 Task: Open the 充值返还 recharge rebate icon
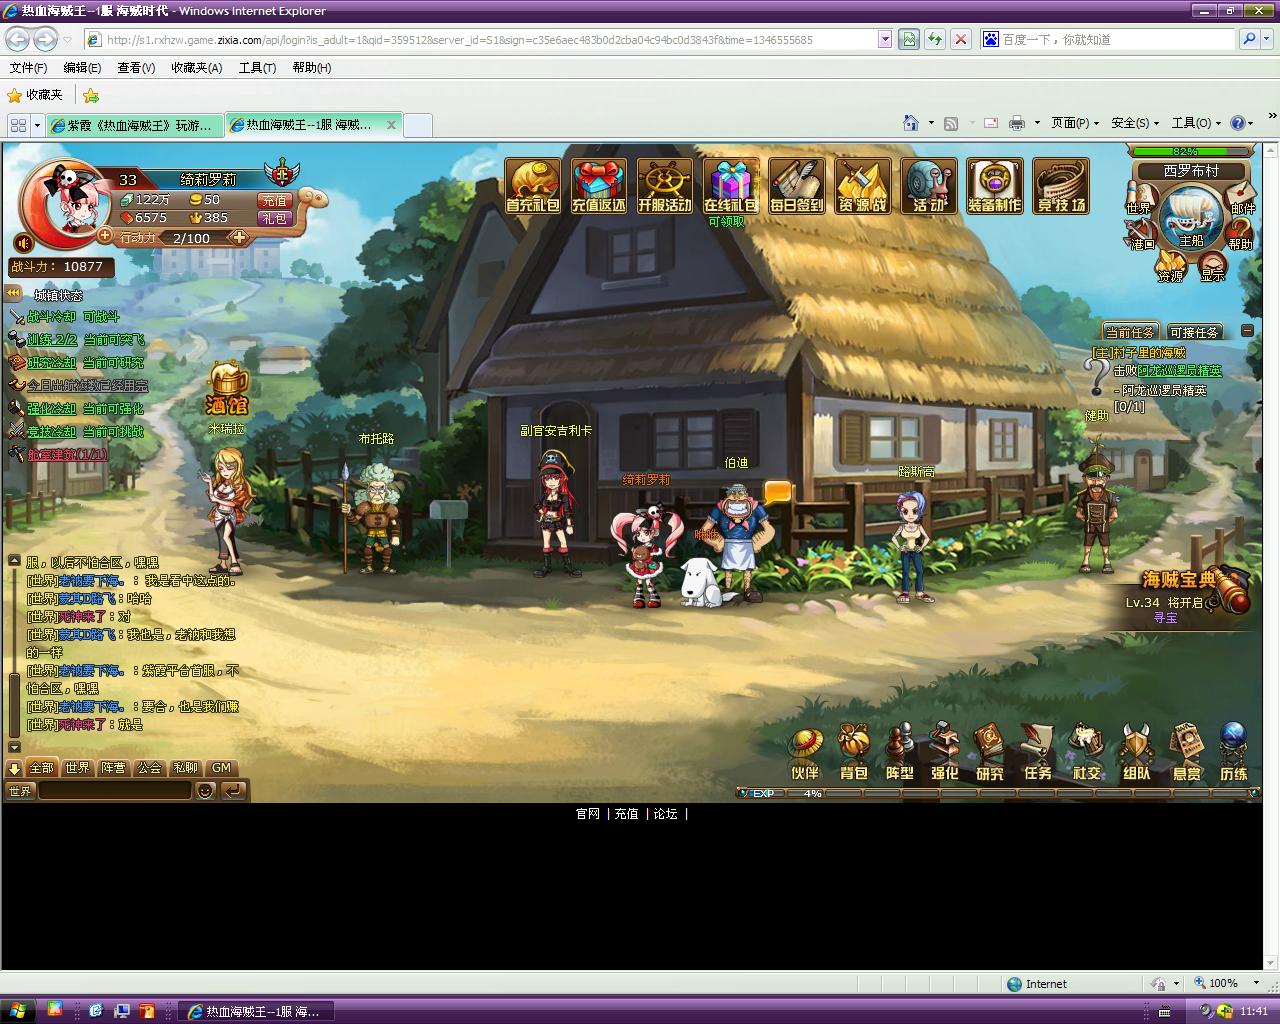(x=599, y=186)
